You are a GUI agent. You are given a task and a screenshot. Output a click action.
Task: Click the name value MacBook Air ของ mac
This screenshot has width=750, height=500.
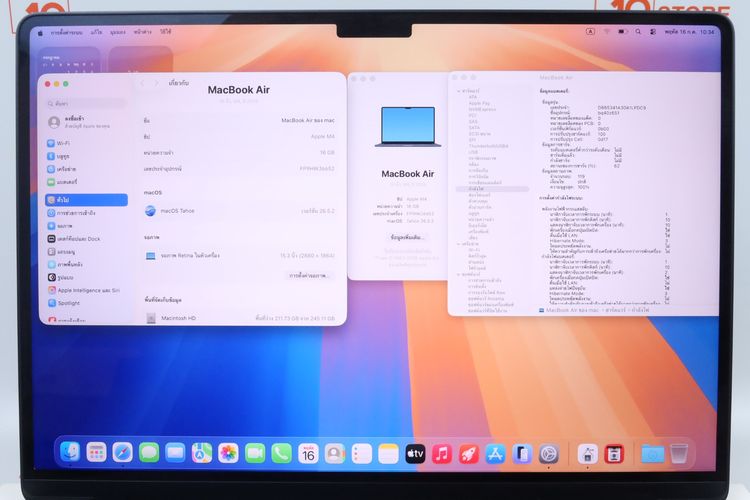[308, 120]
